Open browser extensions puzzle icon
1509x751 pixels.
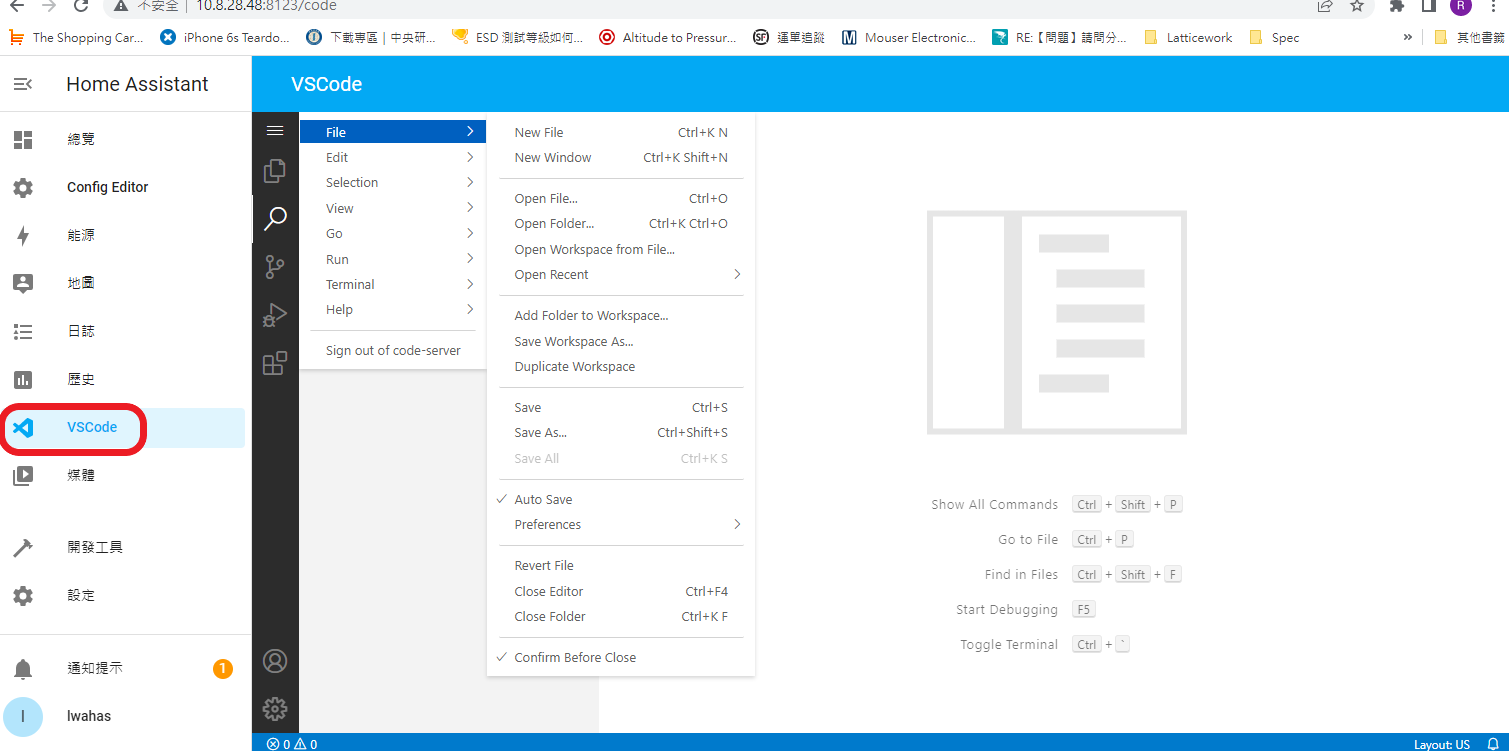1397,6
